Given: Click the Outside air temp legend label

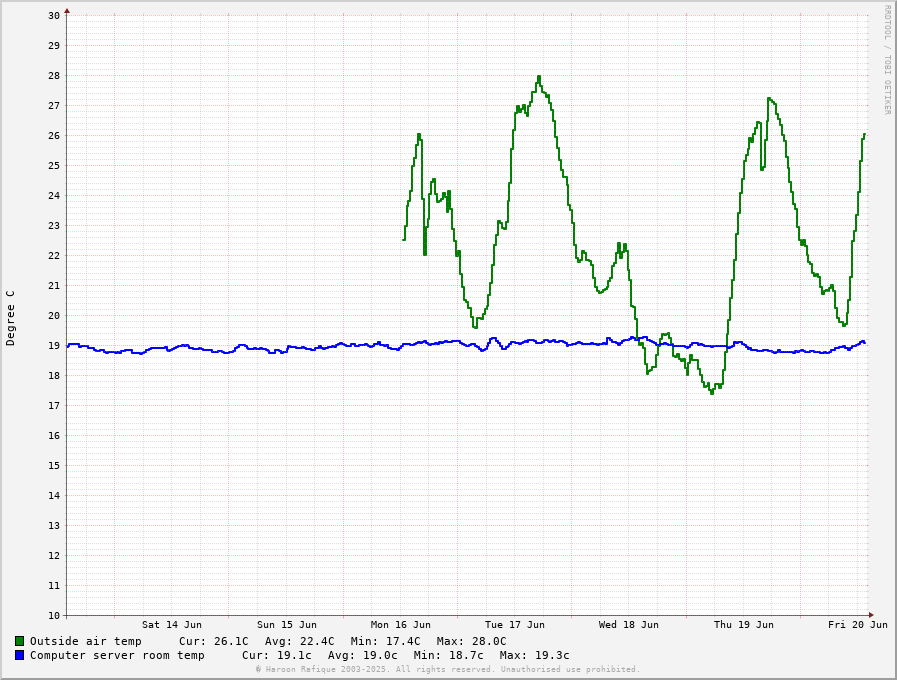Looking at the screenshot, I should pyautogui.click(x=85, y=641).
